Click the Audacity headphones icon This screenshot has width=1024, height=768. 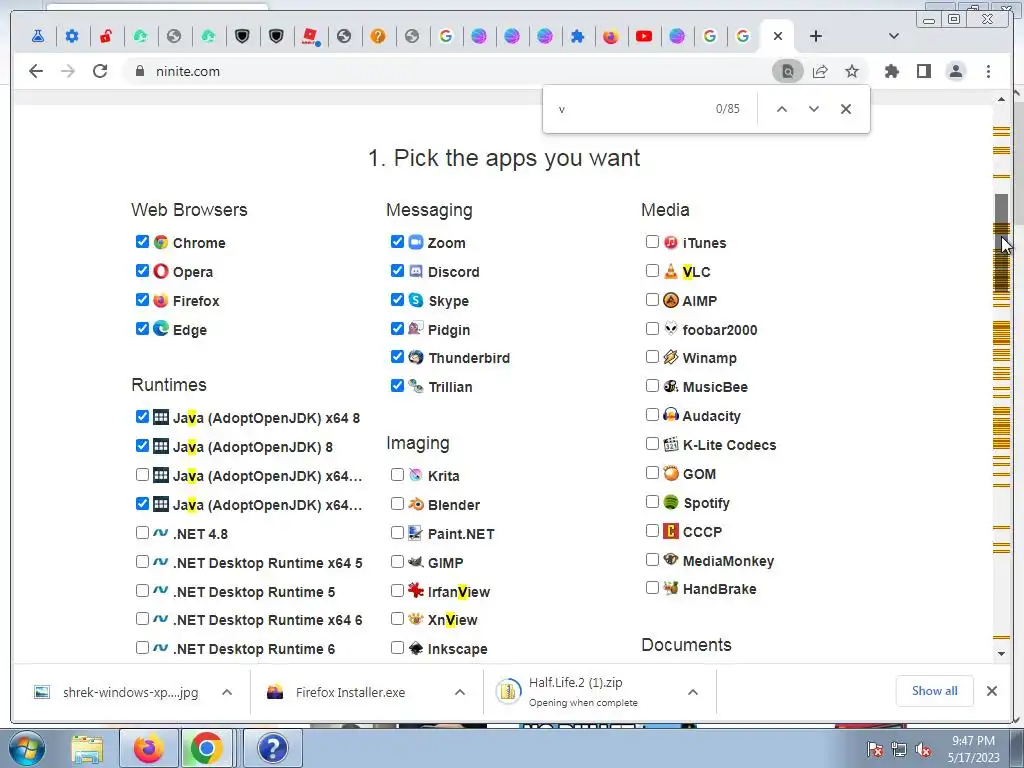point(671,415)
